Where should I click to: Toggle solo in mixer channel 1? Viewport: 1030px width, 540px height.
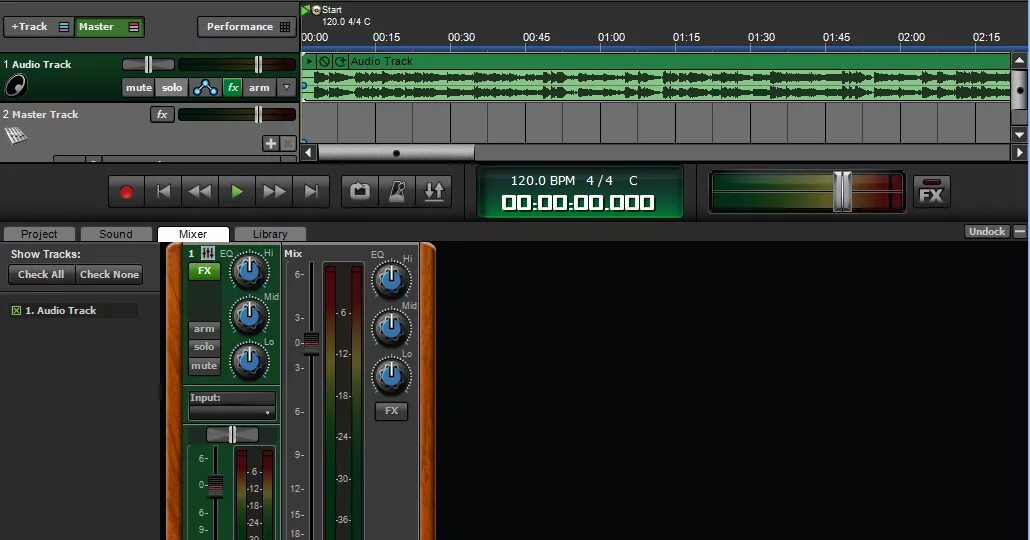point(204,347)
